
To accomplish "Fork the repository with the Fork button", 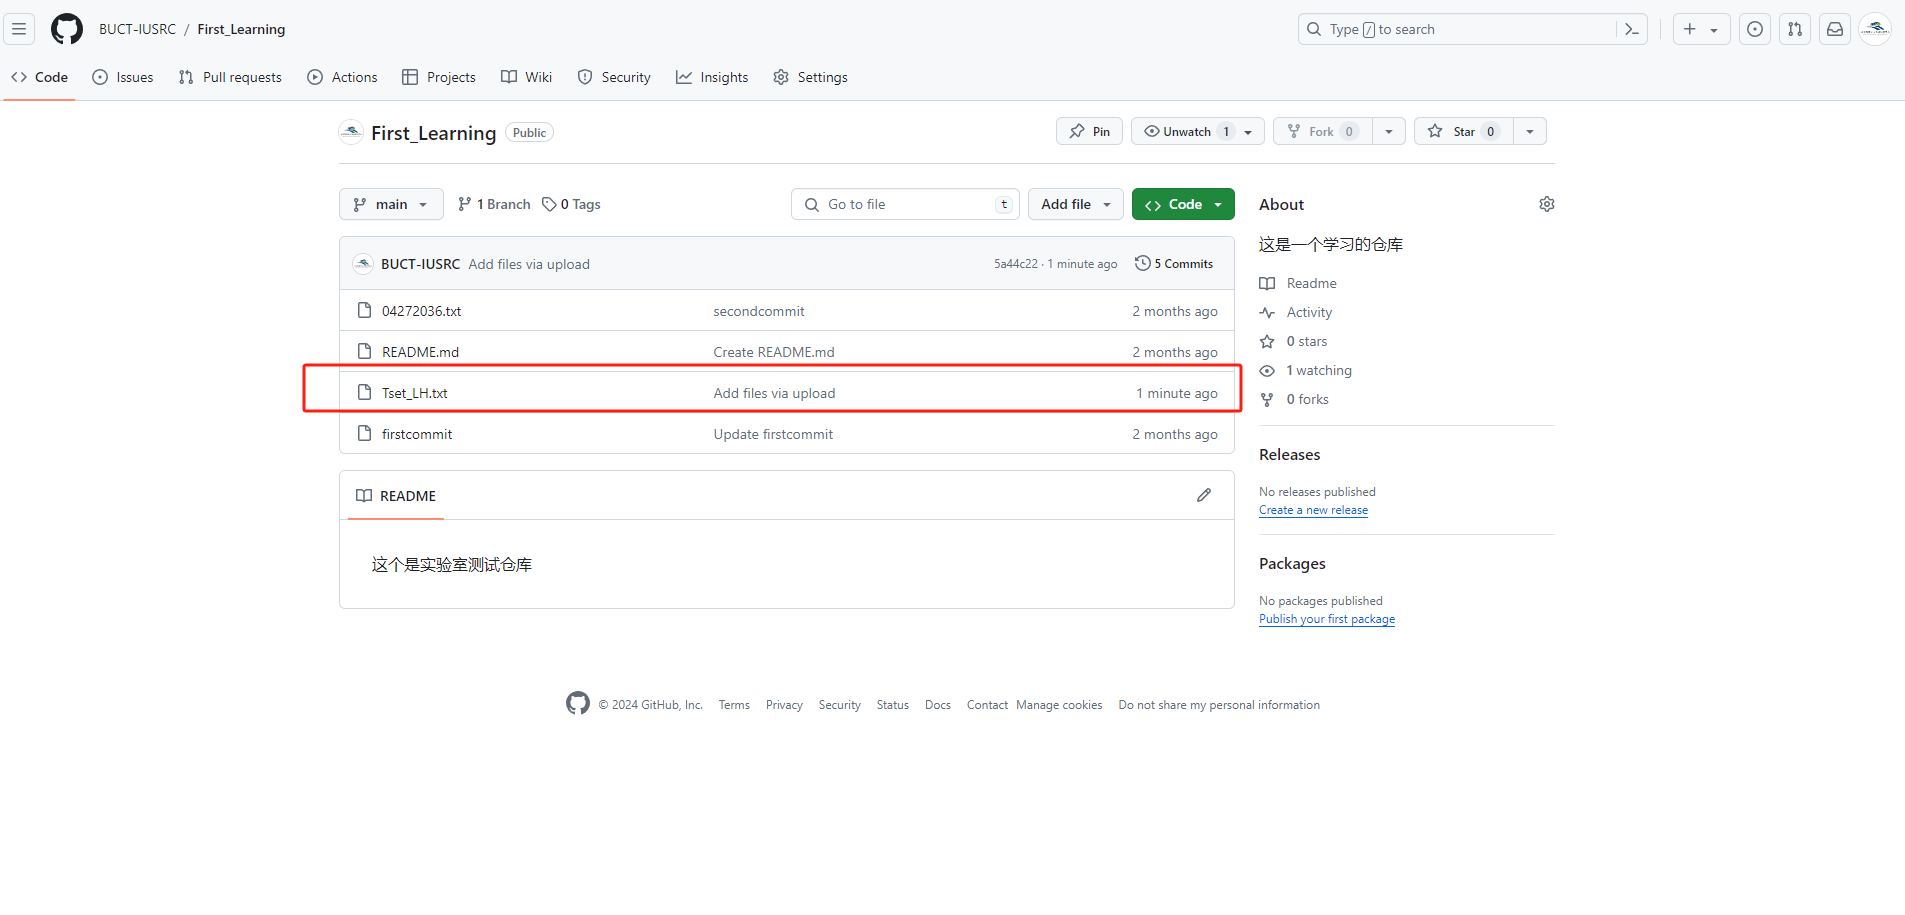I will (1323, 131).
